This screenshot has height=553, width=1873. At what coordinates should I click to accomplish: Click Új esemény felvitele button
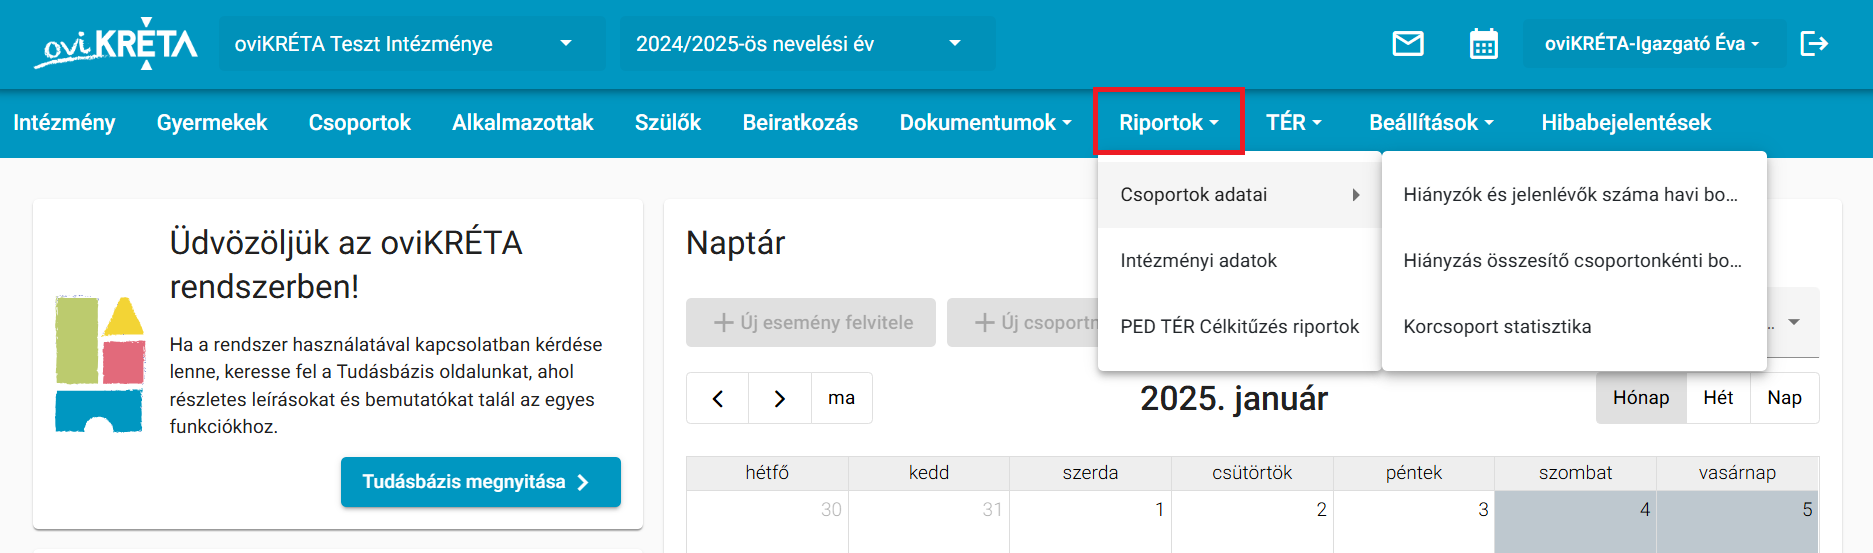tap(811, 323)
